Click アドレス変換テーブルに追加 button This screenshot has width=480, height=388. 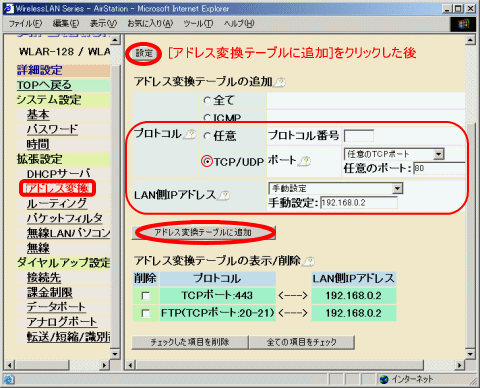tap(203, 232)
